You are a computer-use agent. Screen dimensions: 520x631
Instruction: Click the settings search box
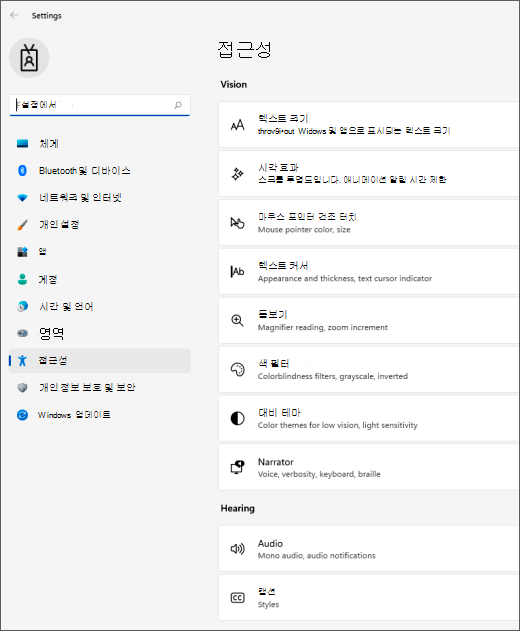click(99, 105)
